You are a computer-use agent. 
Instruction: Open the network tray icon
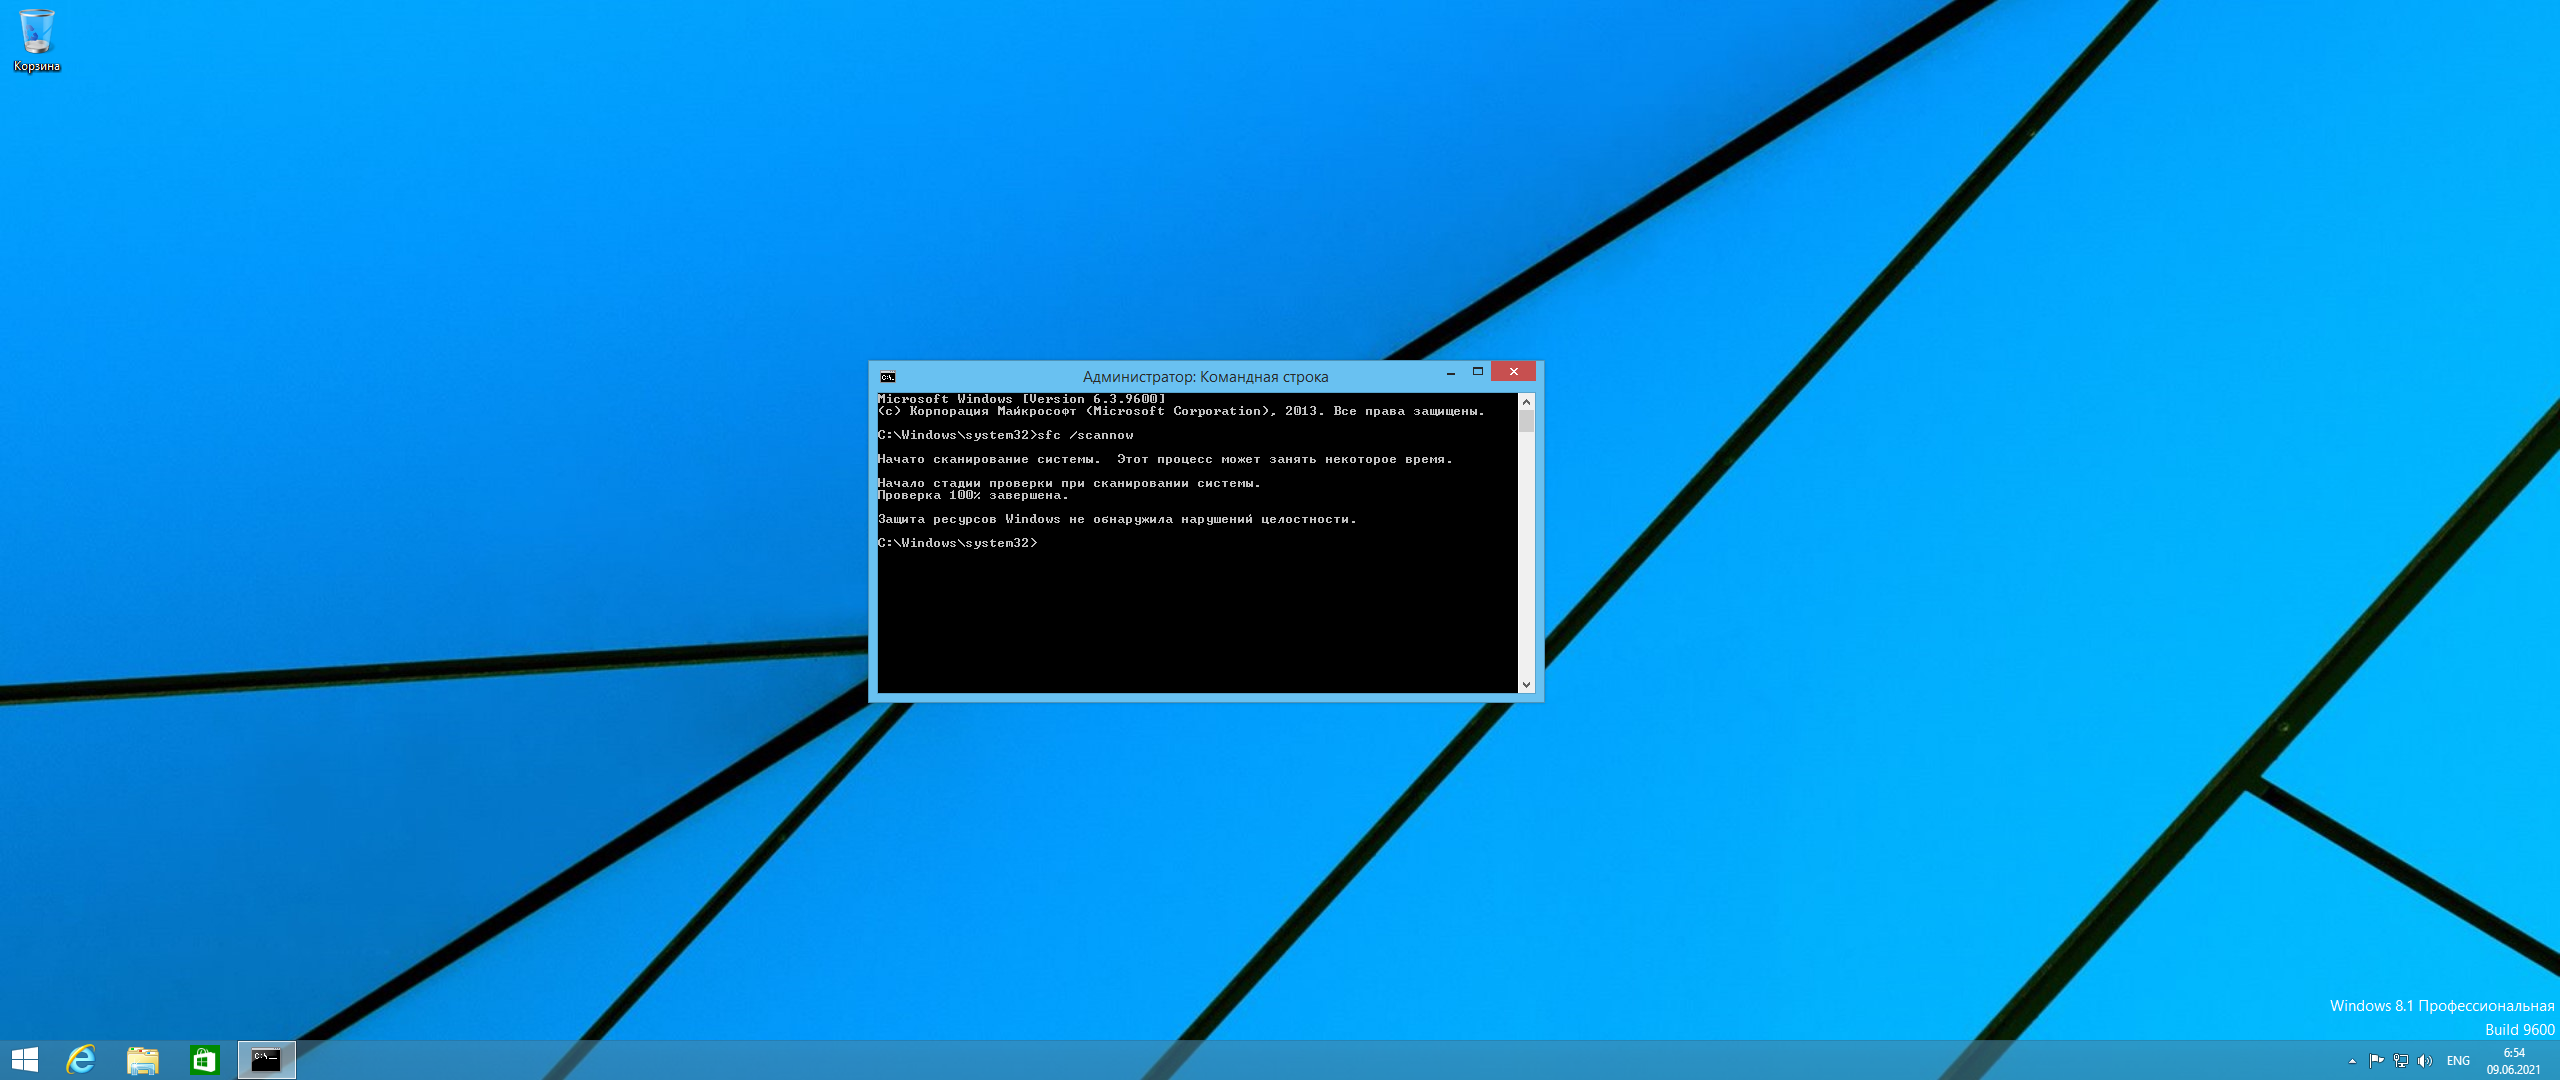coord(2400,1061)
